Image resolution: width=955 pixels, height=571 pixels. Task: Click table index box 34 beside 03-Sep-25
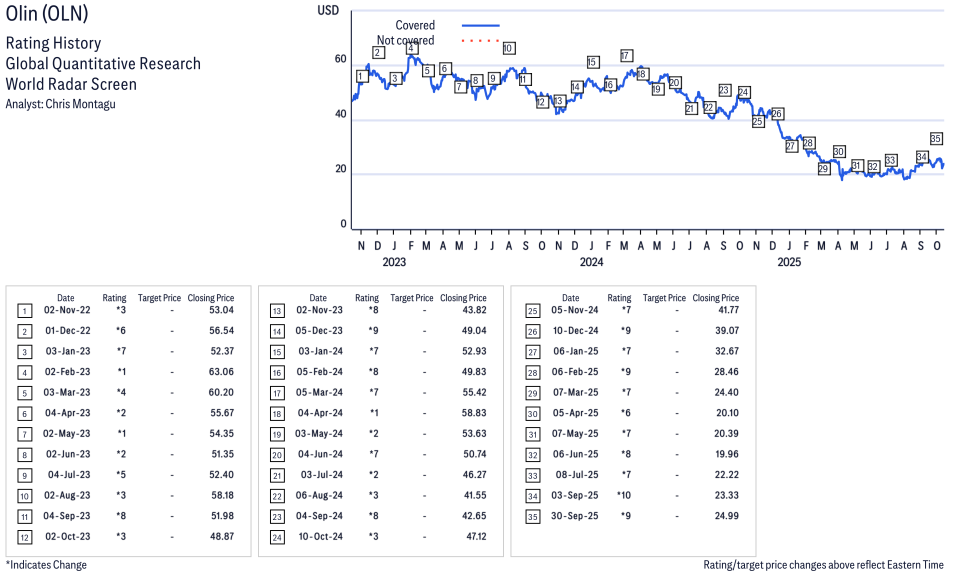click(x=530, y=496)
